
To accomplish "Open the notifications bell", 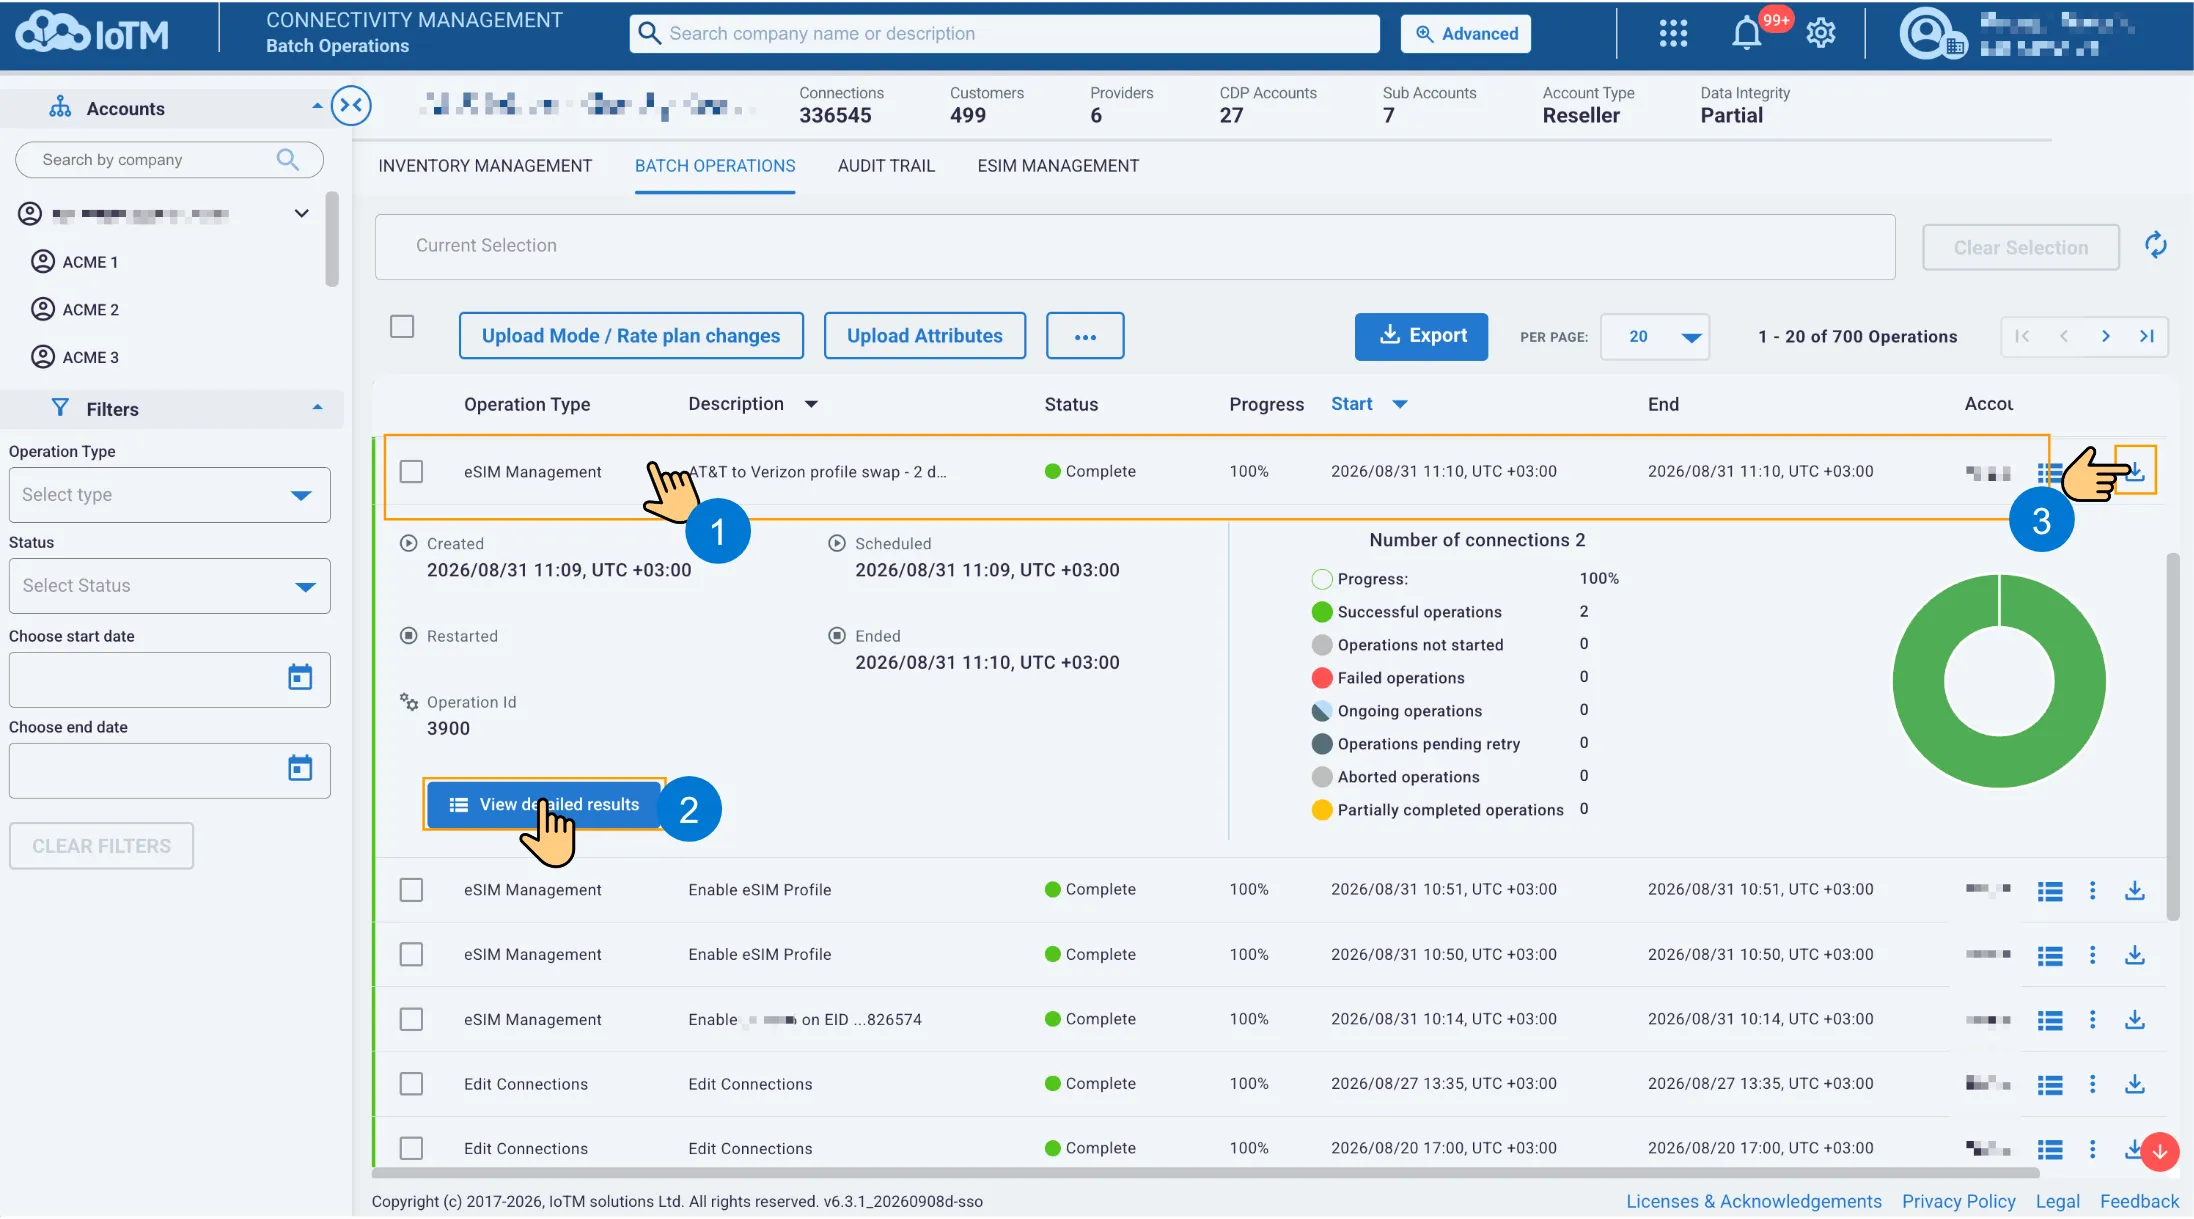I will coord(1746,33).
